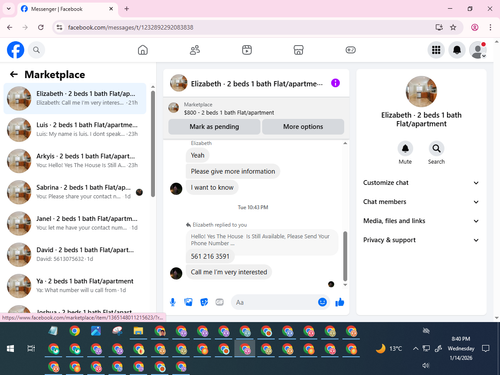The image size is (500, 375).
Task: Open the nine-dot Menu grid
Action: [436, 50]
